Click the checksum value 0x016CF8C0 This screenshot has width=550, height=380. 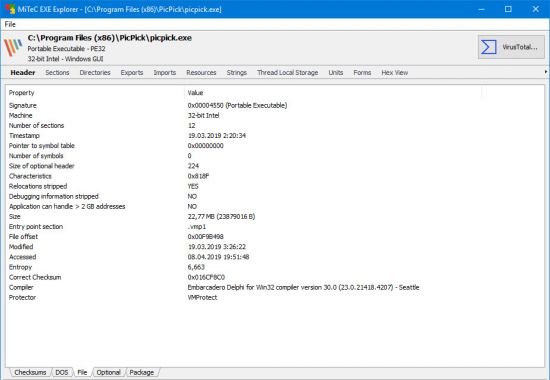(206, 277)
